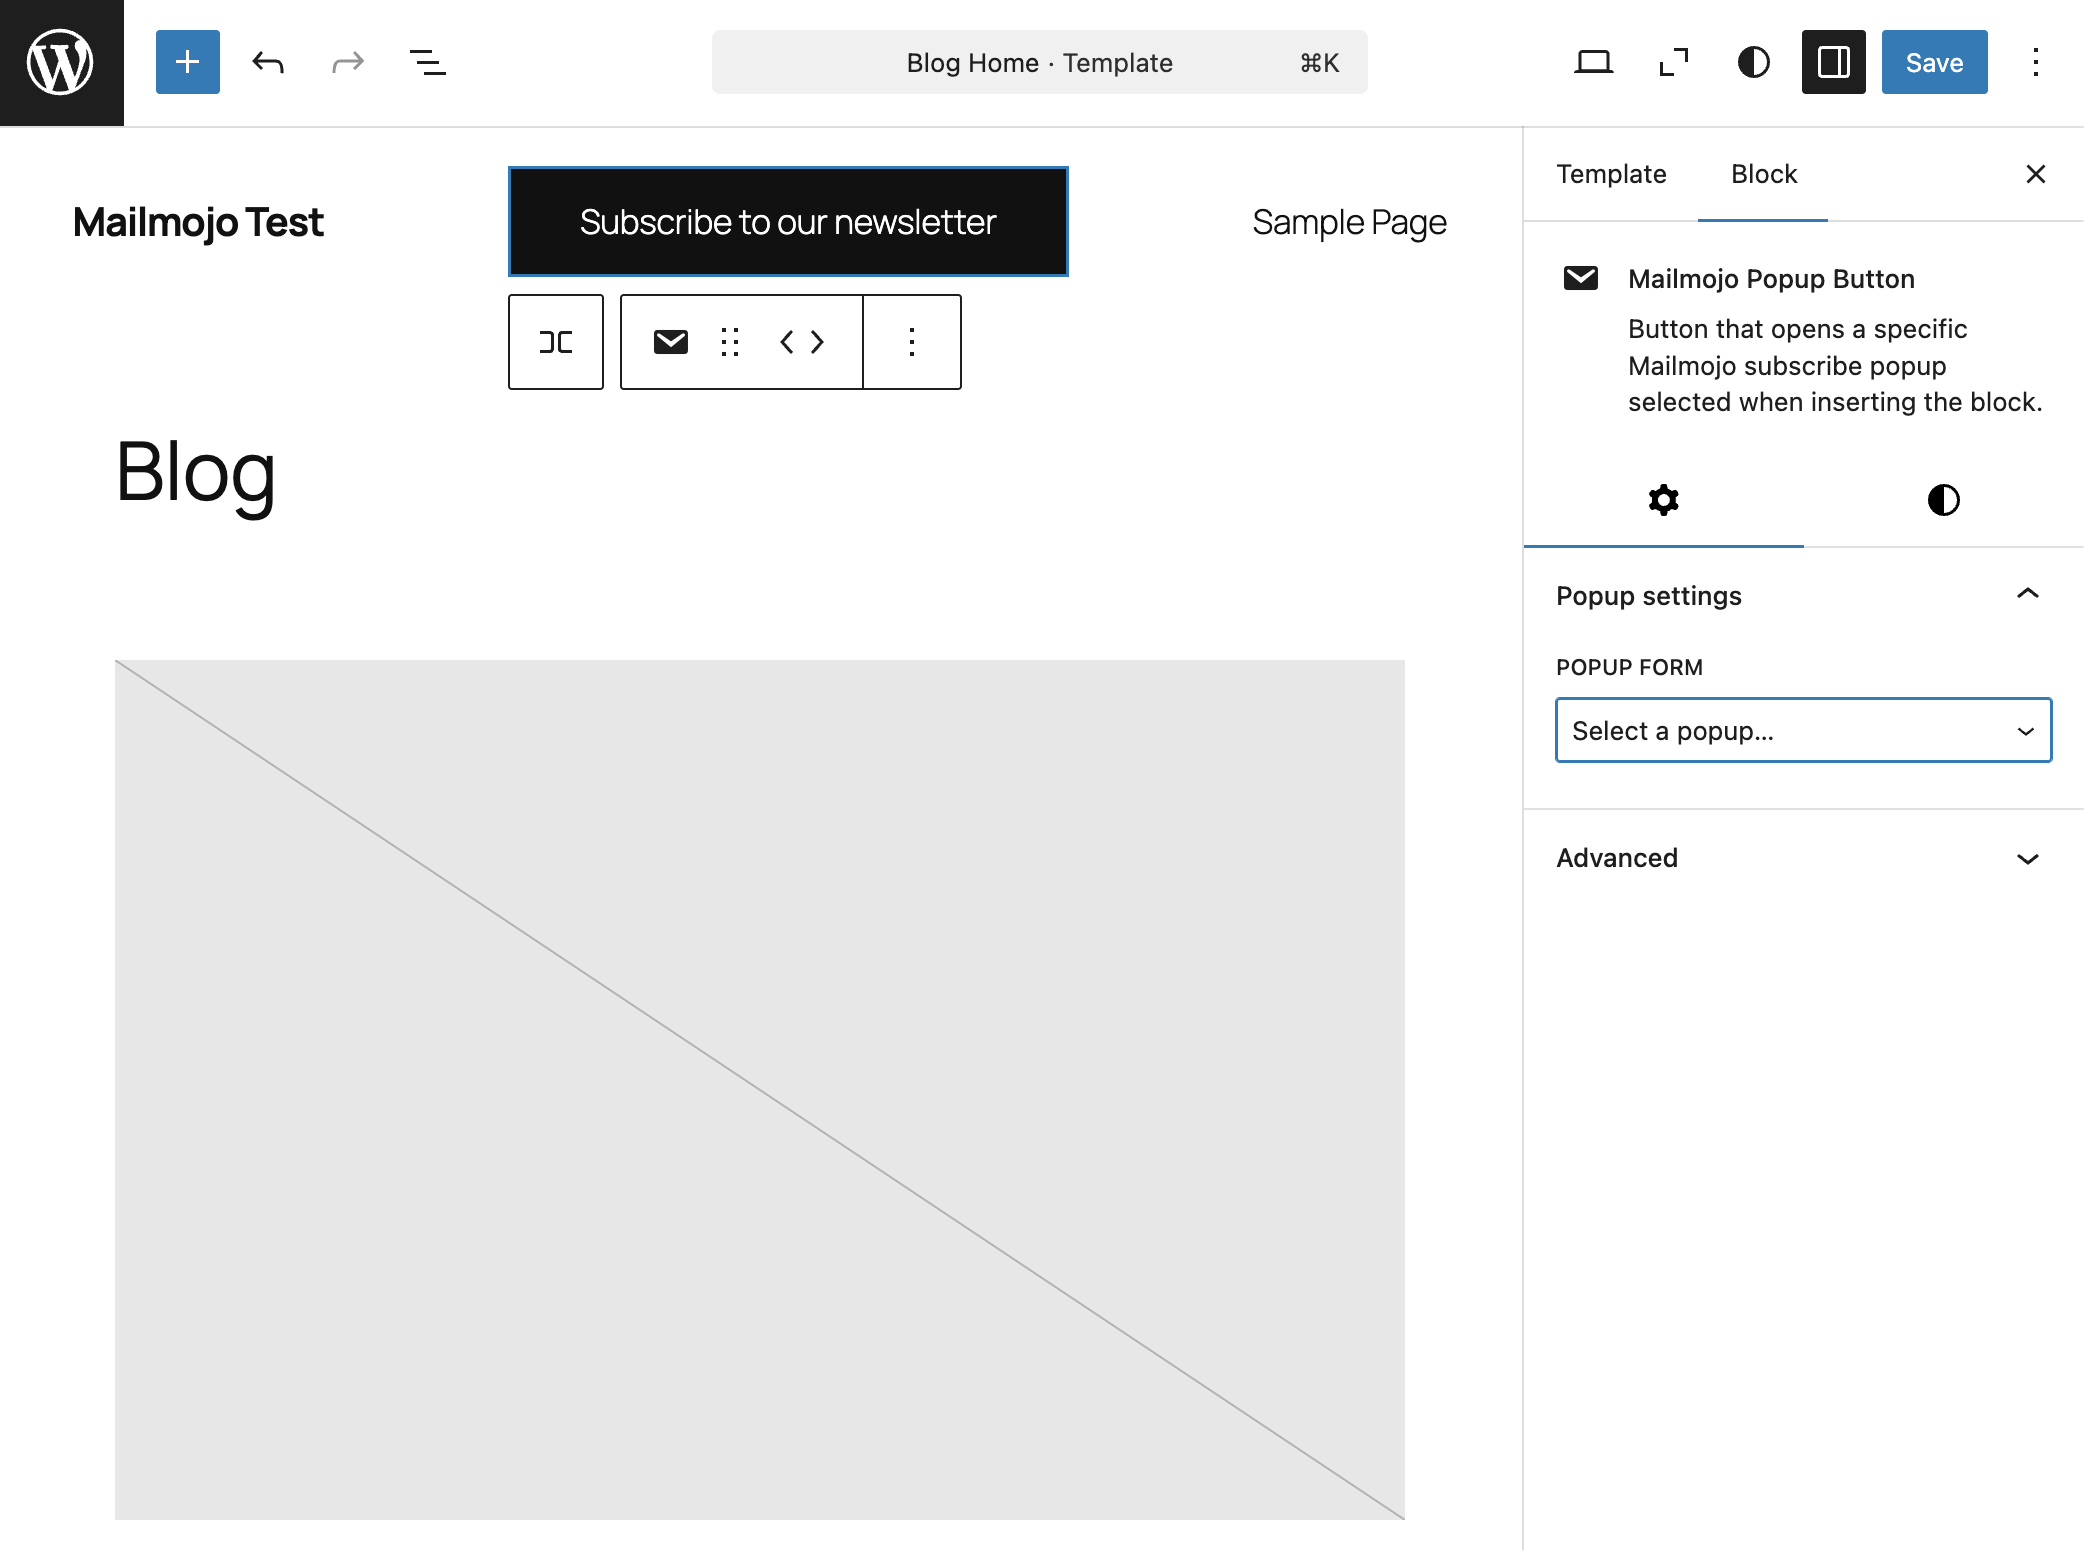The image size is (2084, 1550).
Task: Save the template changes
Action: (x=1935, y=62)
